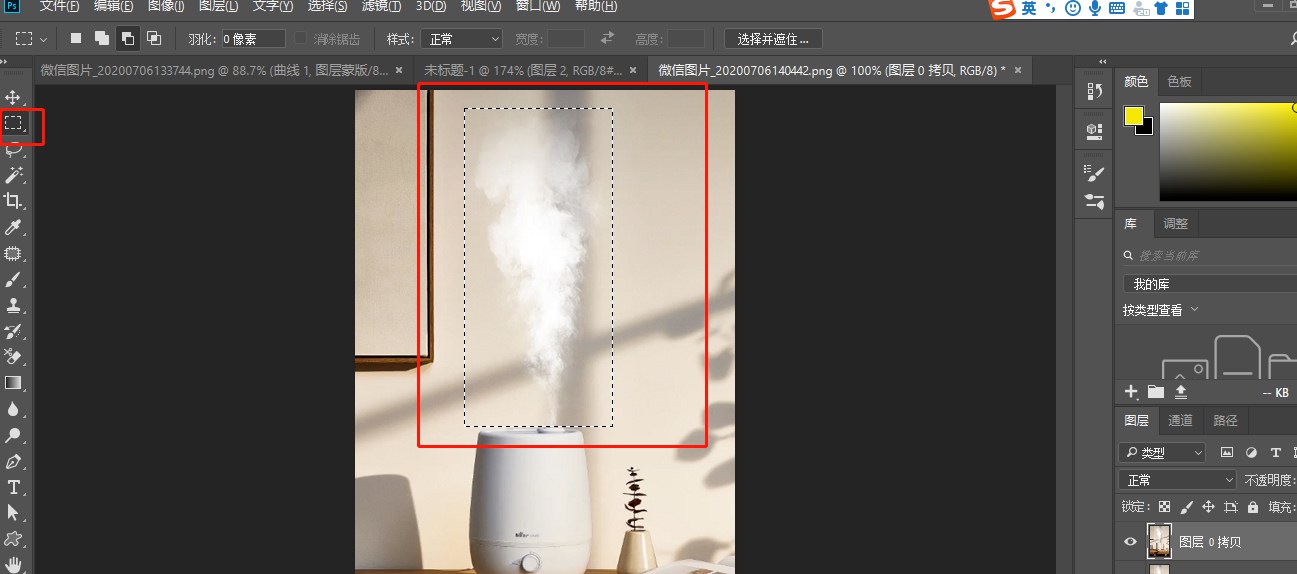Viewport: 1297px width, 574px height.
Task: Hide the 图层 0 拷贝 layer
Action: pyautogui.click(x=1130, y=542)
